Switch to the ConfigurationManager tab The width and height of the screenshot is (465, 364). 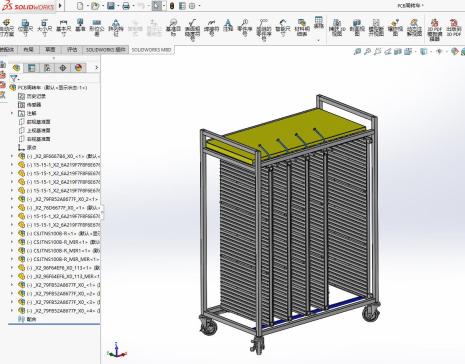pyautogui.click(x=47, y=68)
